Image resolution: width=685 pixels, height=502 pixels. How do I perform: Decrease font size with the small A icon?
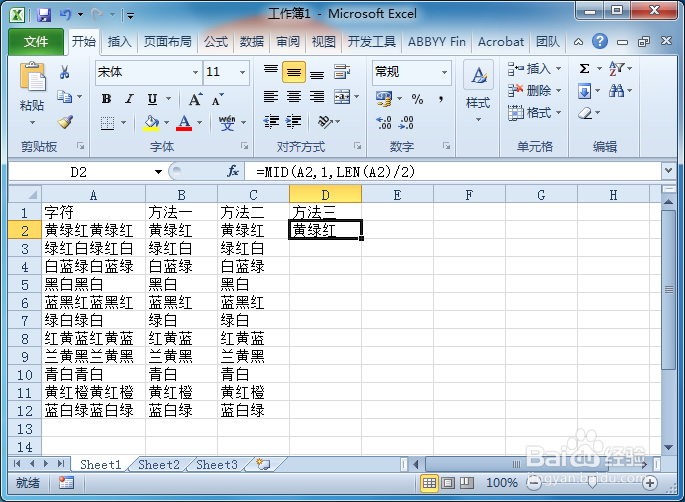coord(217,99)
